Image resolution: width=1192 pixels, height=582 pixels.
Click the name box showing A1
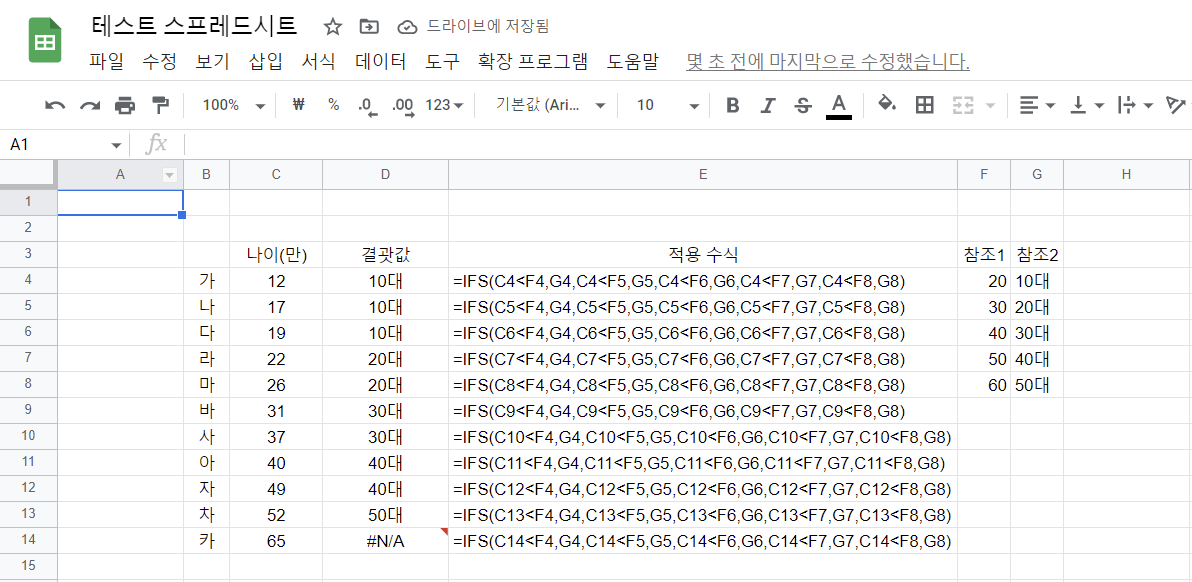point(57,144)
